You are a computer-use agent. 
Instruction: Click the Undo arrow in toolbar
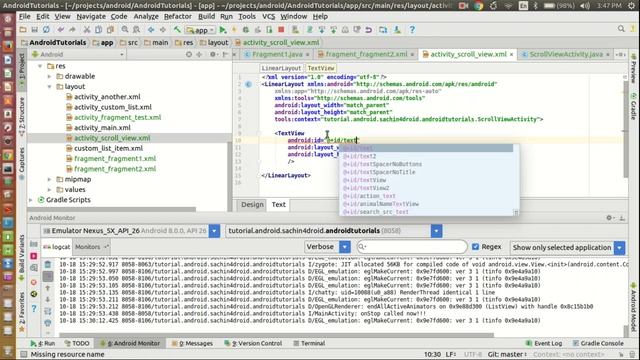tap(61, 30)
